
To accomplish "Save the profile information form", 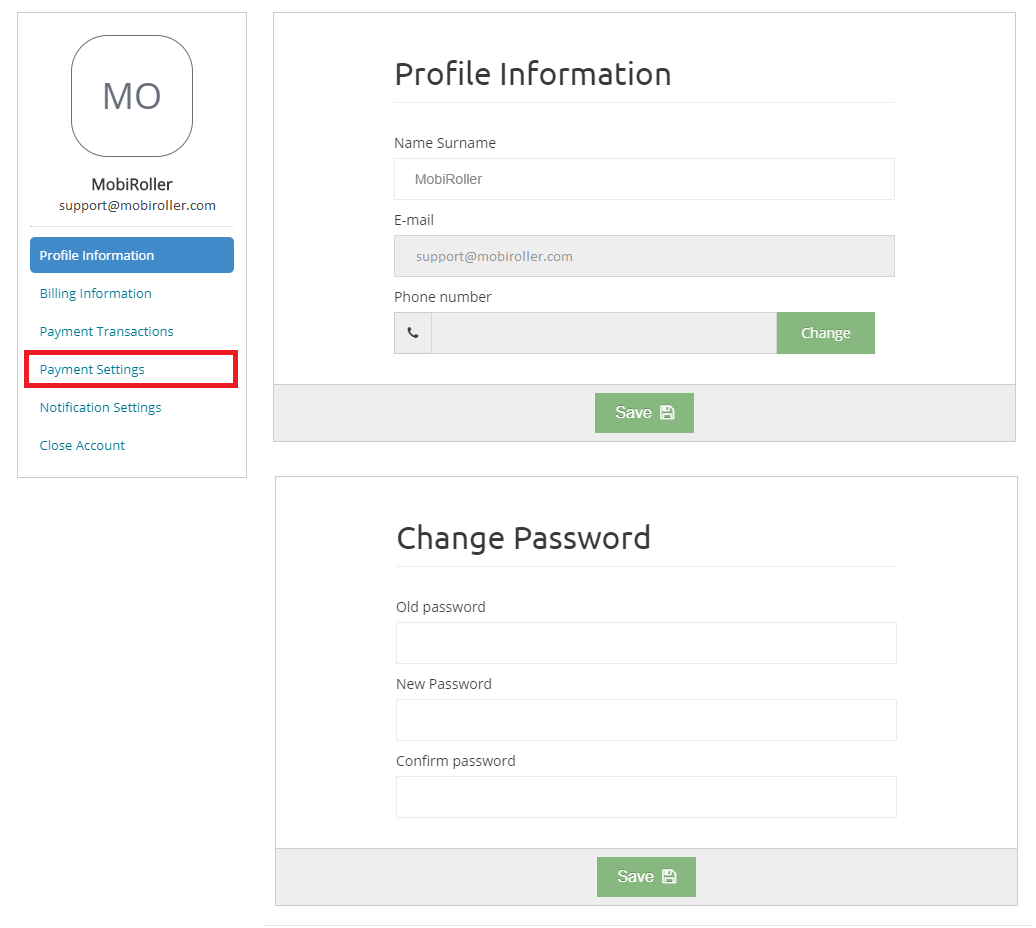I will [x=644, y=413].
